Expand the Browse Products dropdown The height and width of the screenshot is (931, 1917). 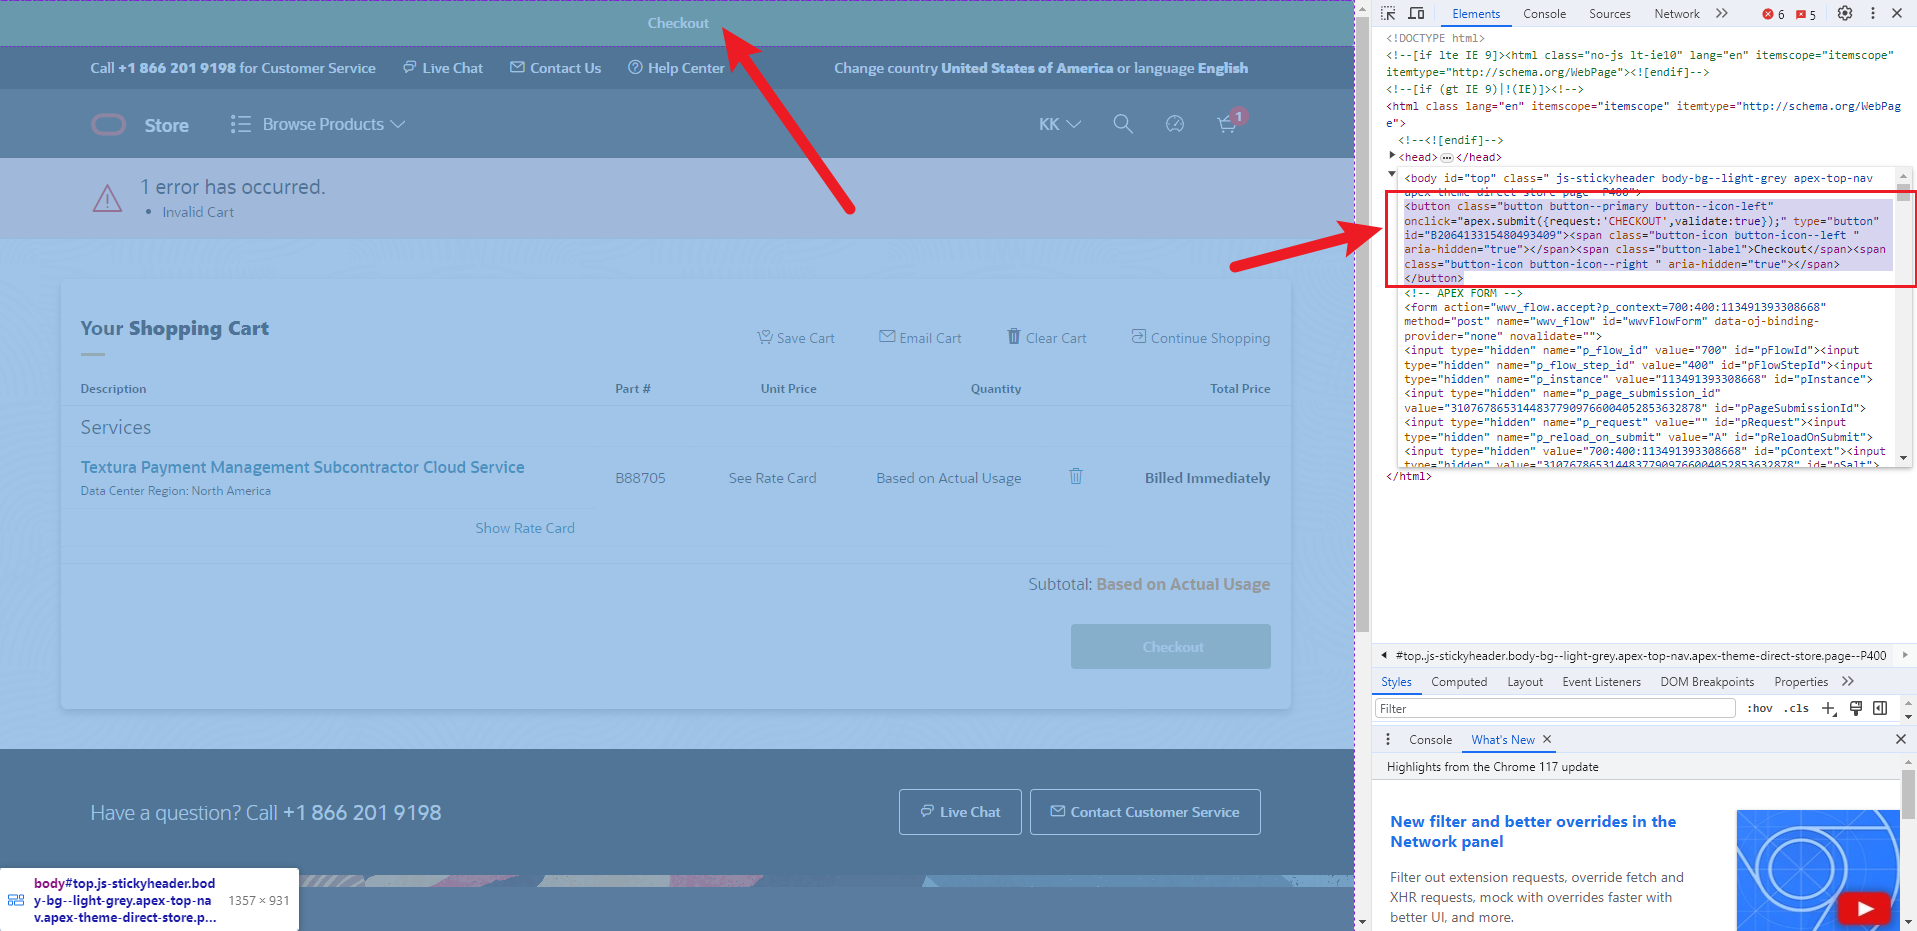coord(318,124)
